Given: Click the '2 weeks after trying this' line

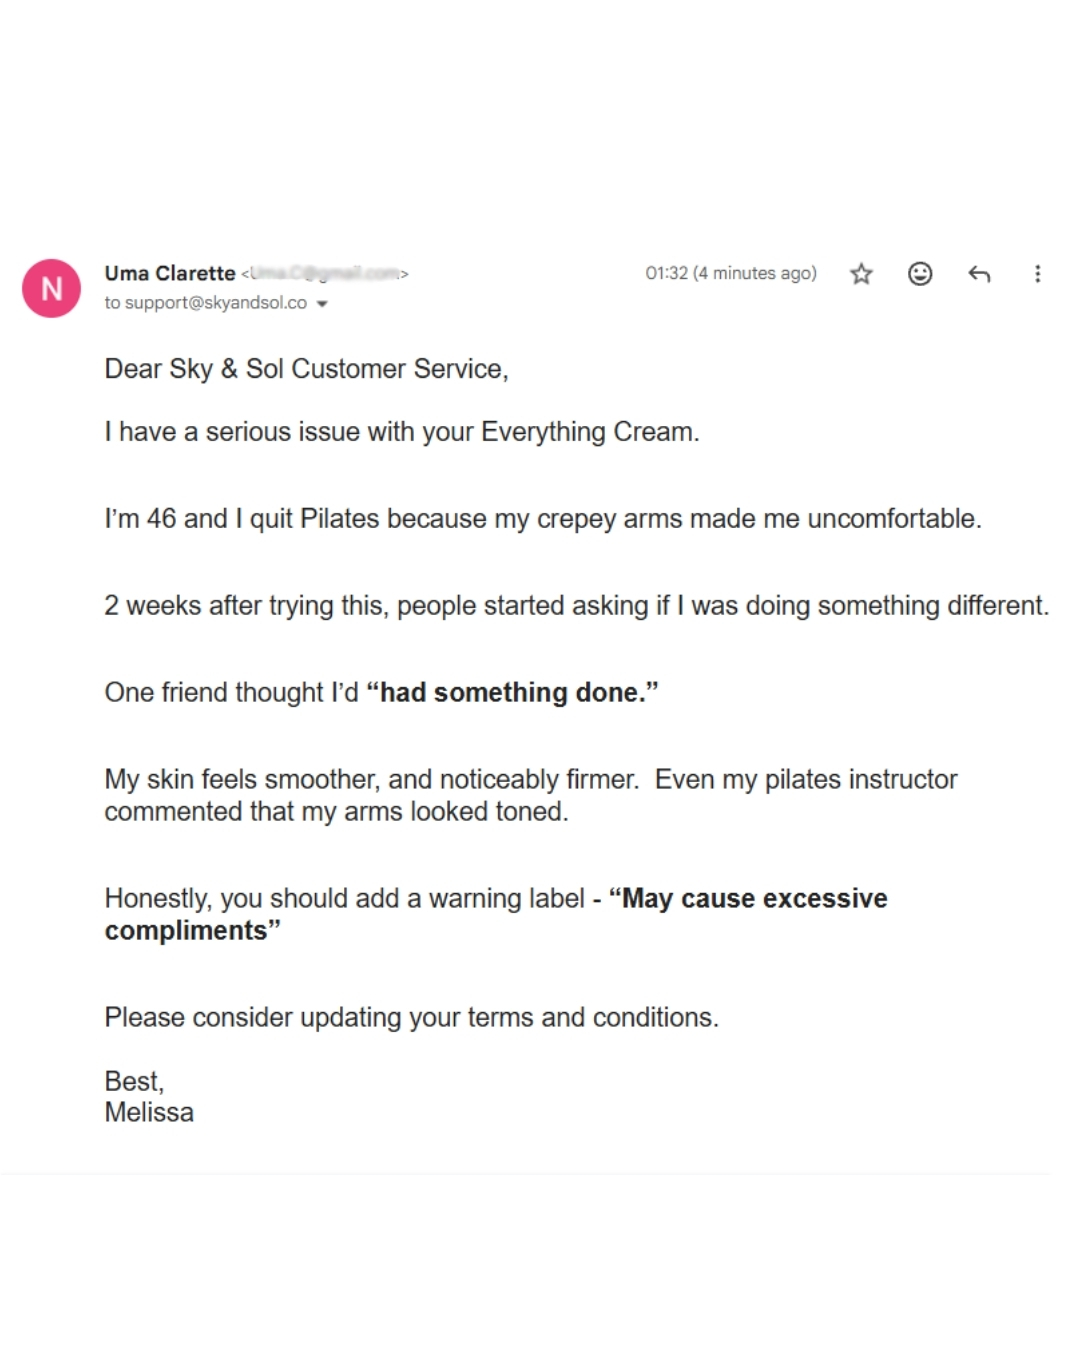Looking at the screenshot, I should [x=577, y=606].
